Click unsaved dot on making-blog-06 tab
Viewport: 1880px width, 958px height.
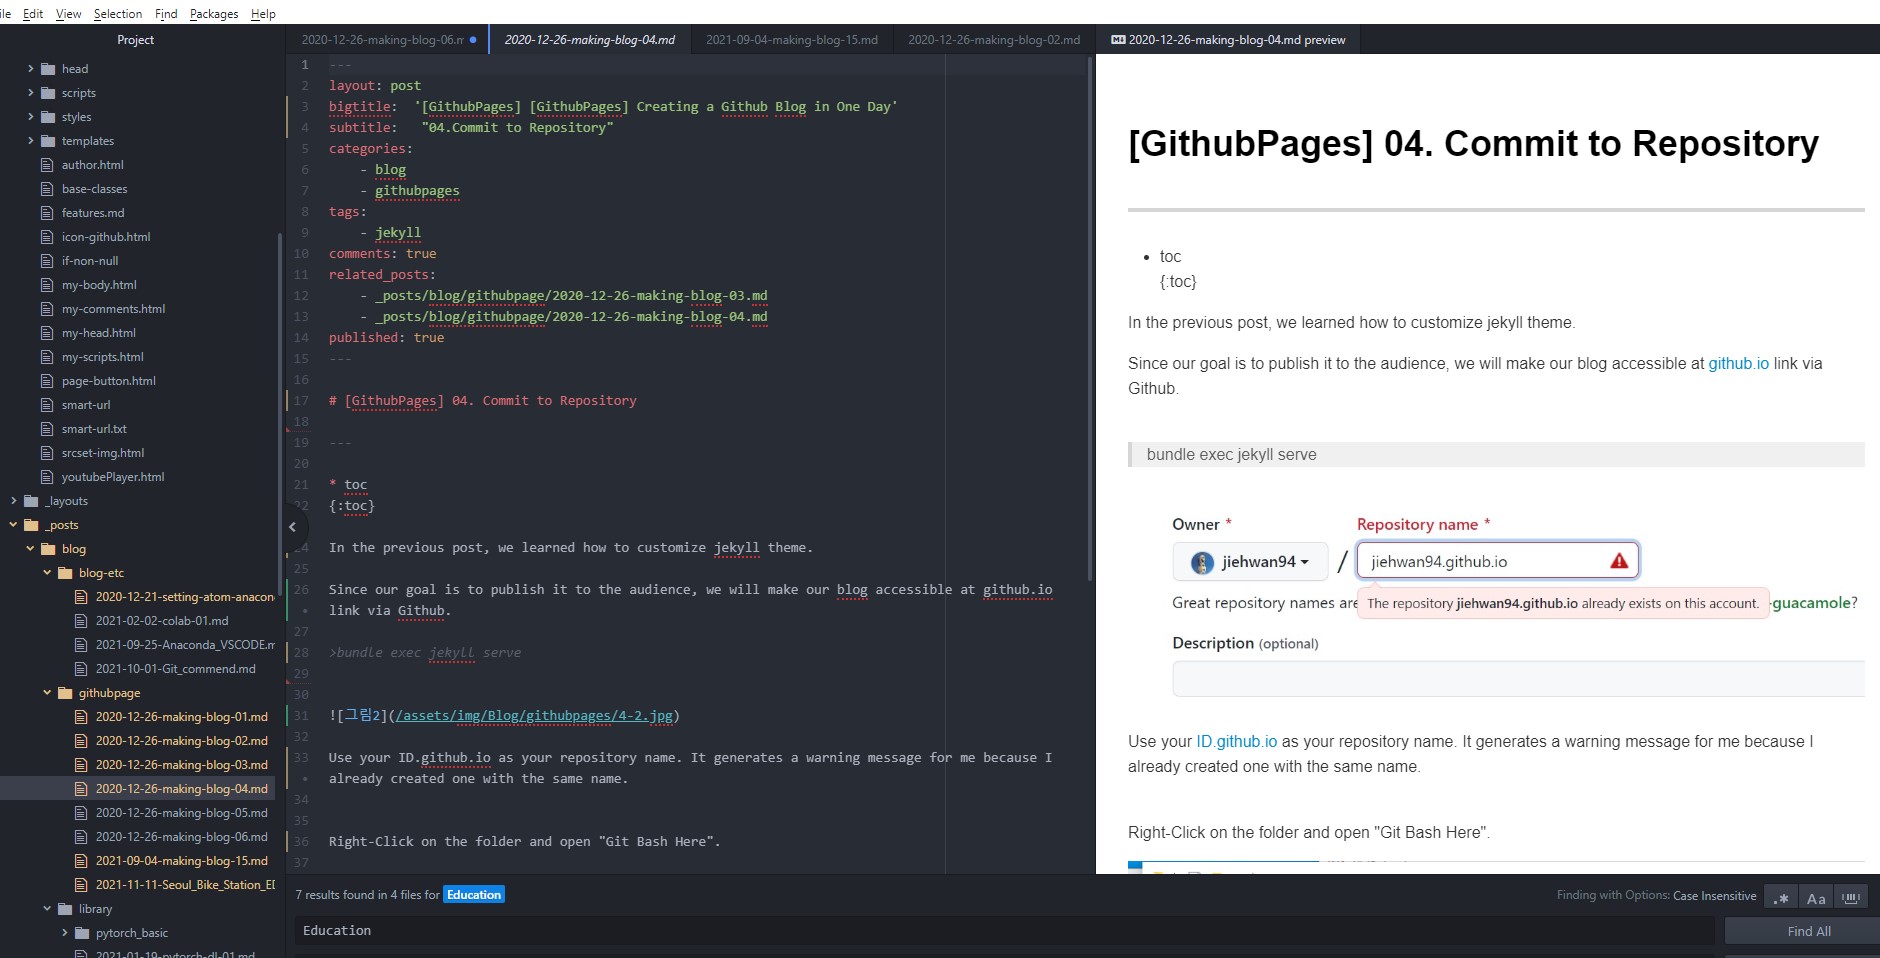(x=473, y=40)
